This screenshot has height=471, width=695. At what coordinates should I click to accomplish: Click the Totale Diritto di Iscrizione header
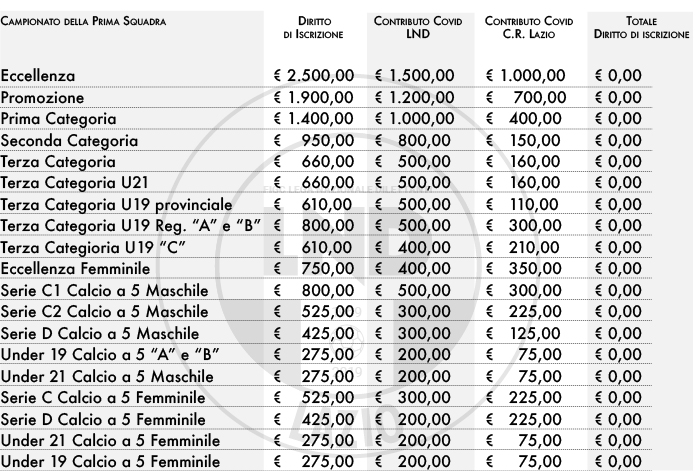pos(641,27)
